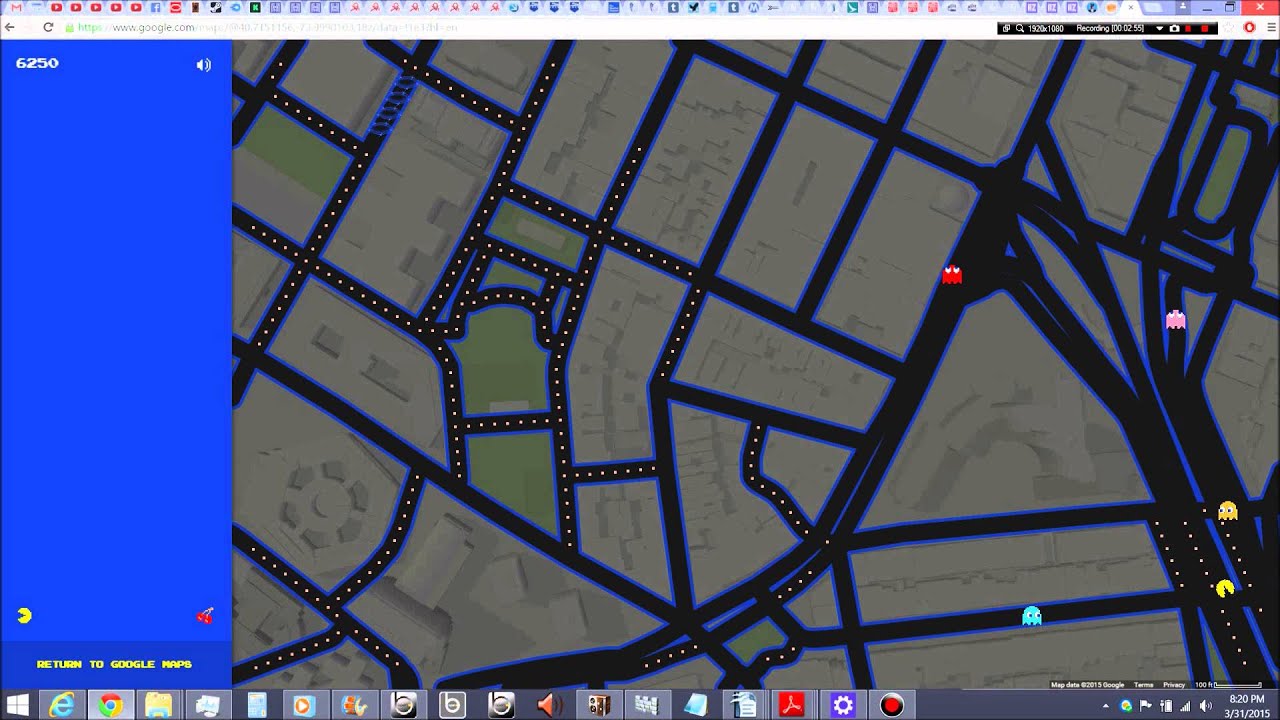Screen dimensions: 1280x720
Task: Open Internet Explorer from the taskbar
Action: pyautogui.click(x=62, y=705)
